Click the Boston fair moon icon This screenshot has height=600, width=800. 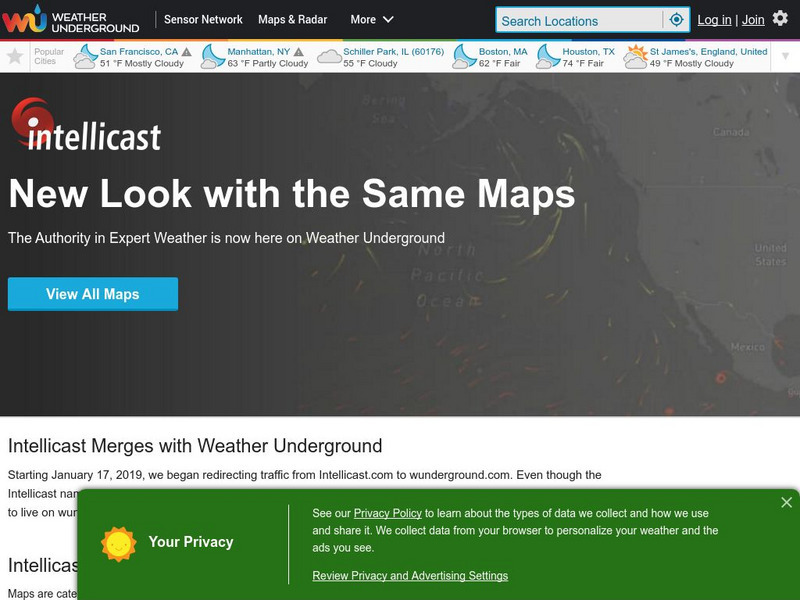tap(464, 57)
